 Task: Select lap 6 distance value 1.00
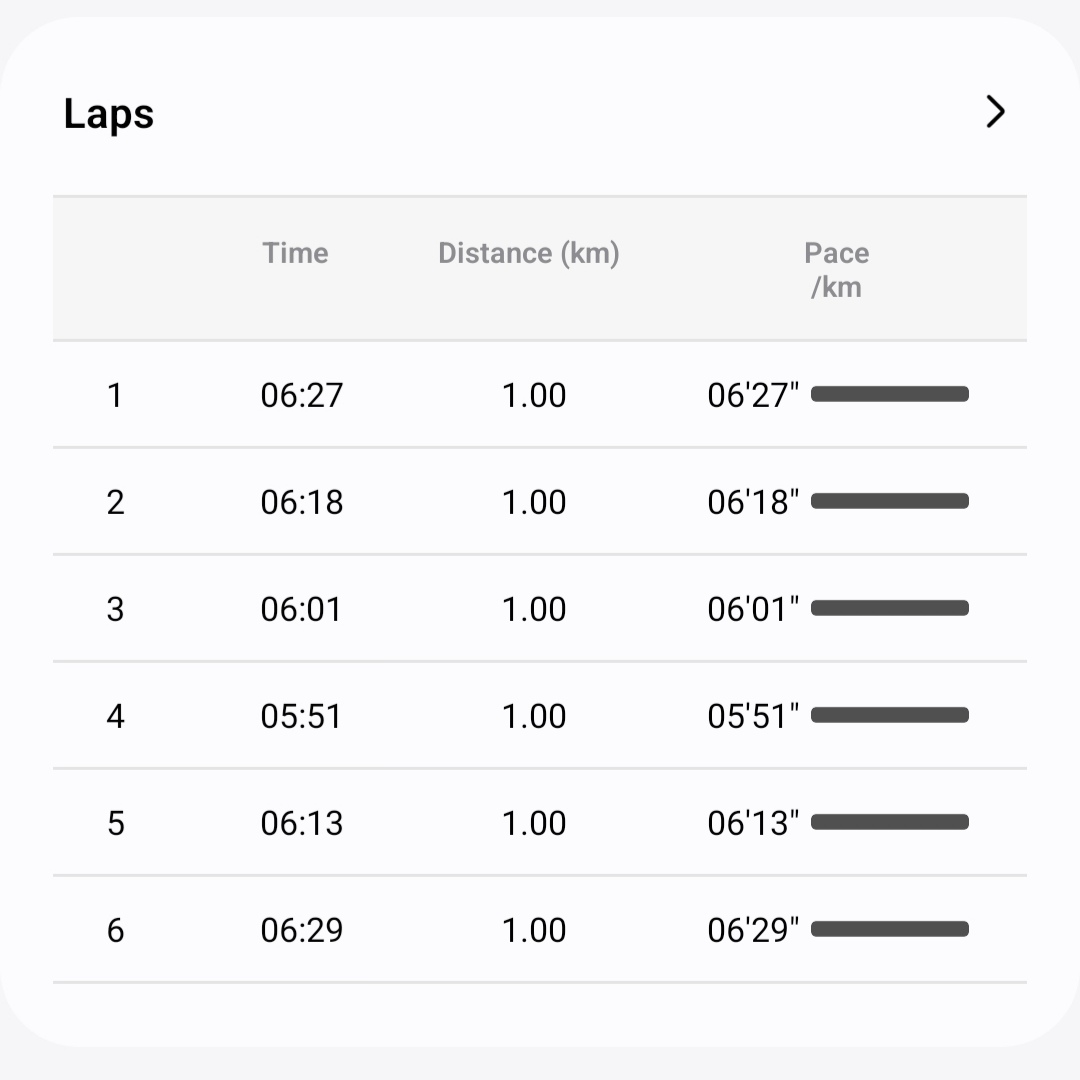534,931
